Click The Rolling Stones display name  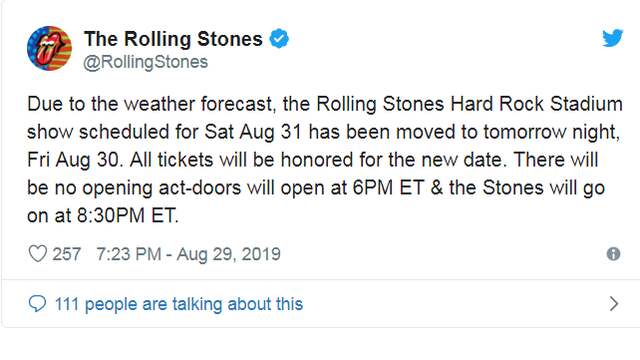pyautogui.click(x=173, y=39)
